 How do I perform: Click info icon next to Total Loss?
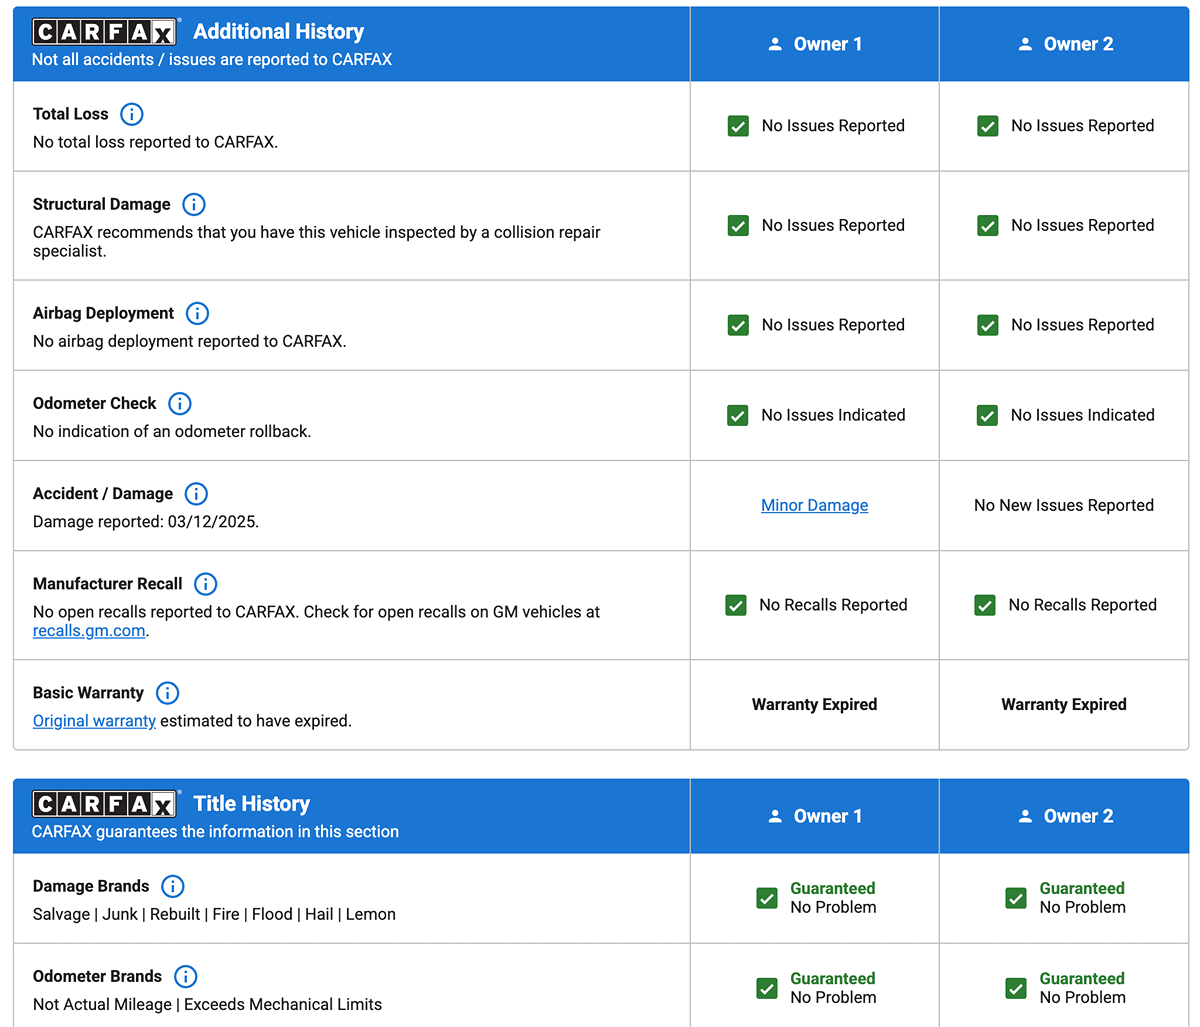point(131,114)
